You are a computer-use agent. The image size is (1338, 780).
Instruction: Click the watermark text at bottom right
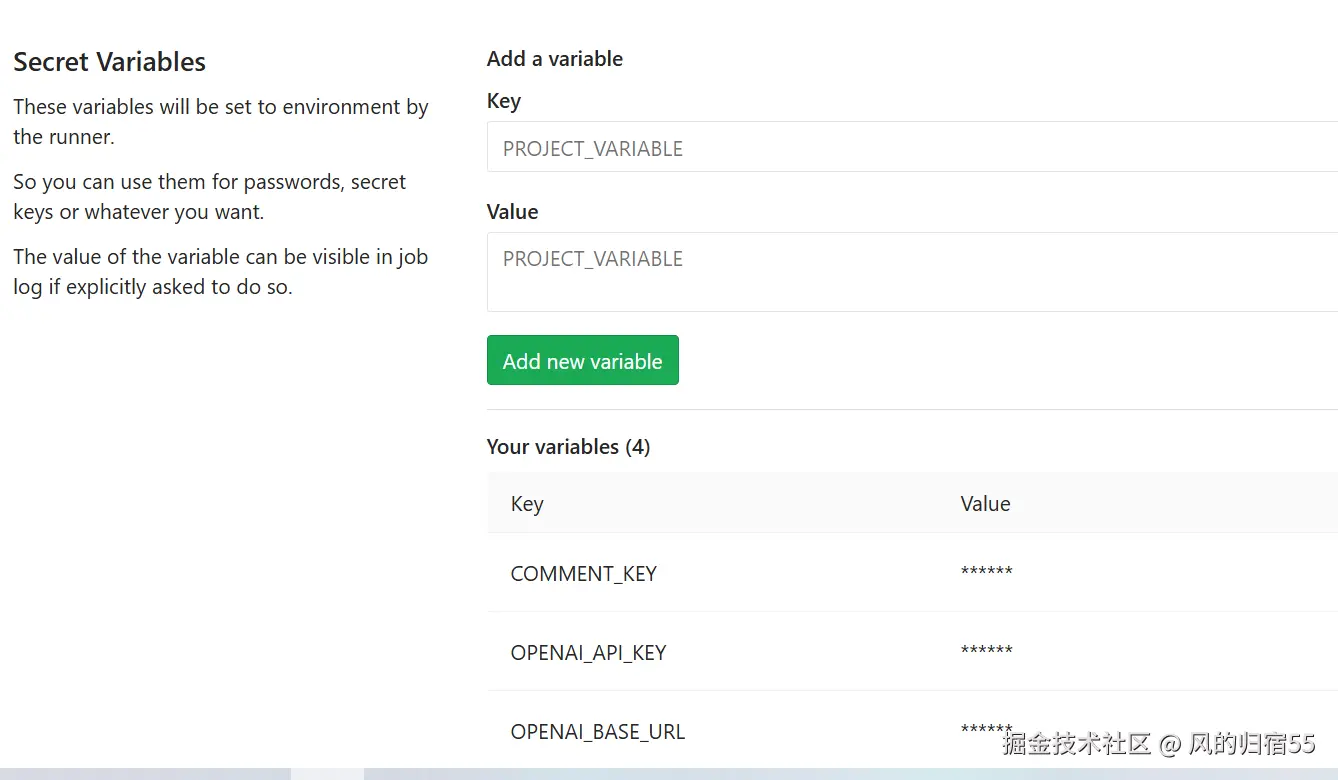[1158, 744]
